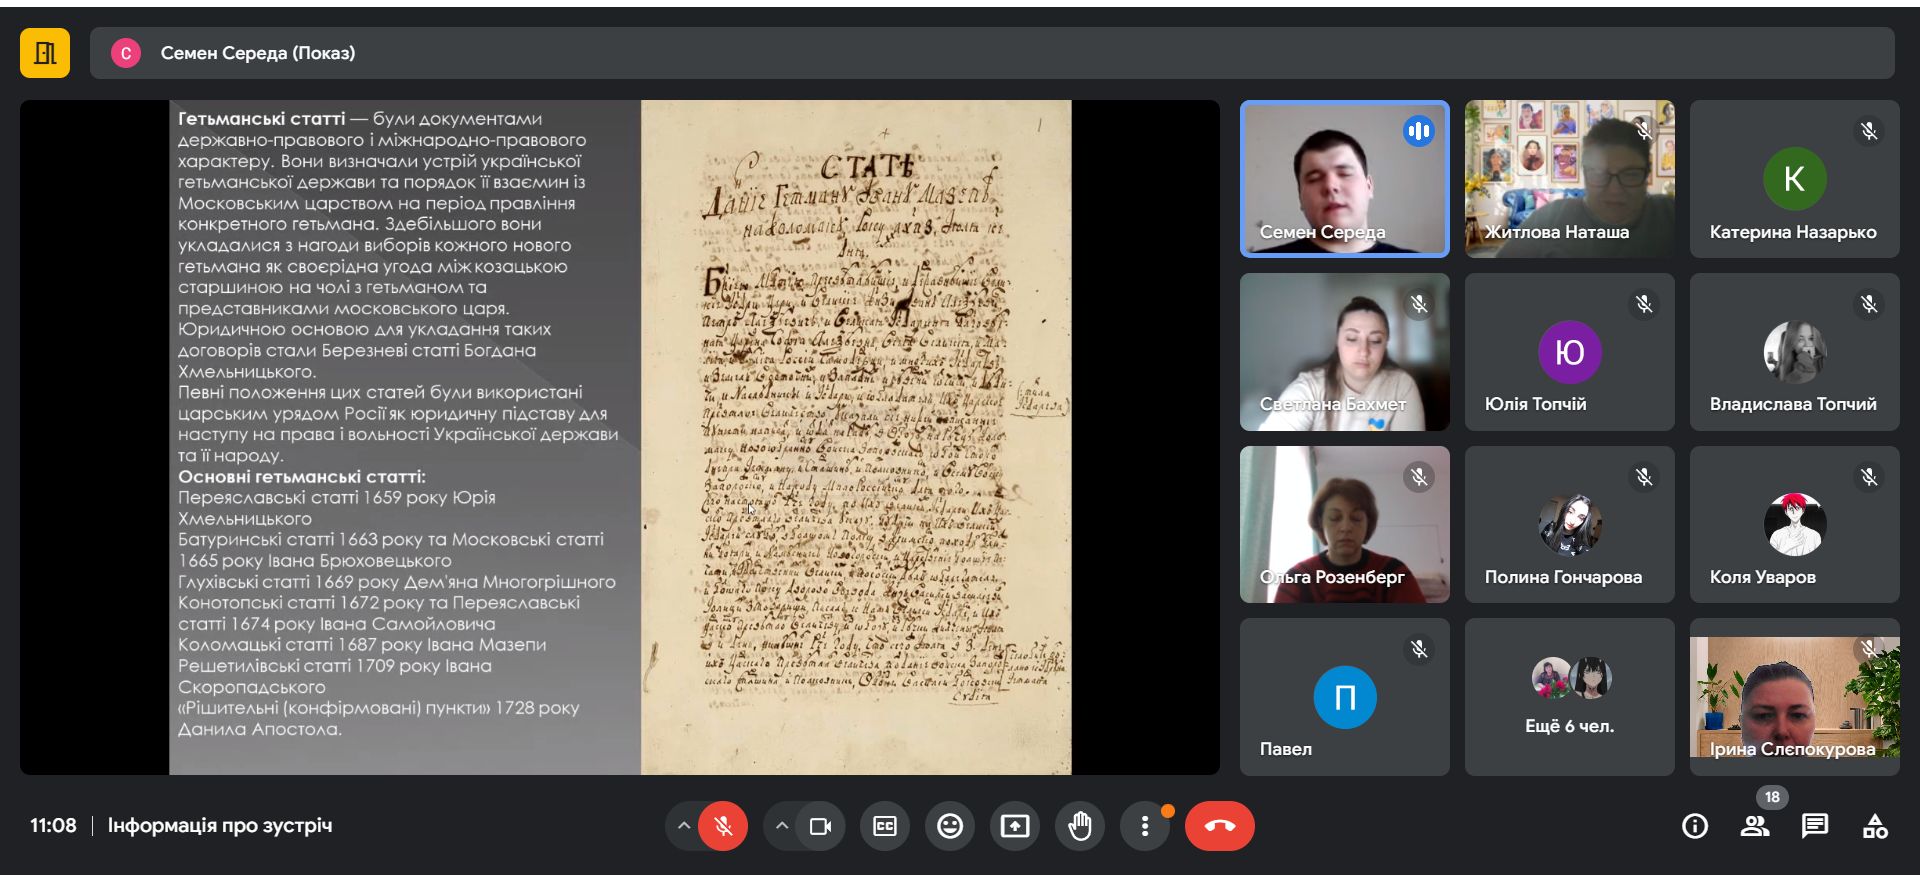Viewport: 1920px width, 875px height.
Task: Click the yellow room icon at top left
Action: (45, 53)
